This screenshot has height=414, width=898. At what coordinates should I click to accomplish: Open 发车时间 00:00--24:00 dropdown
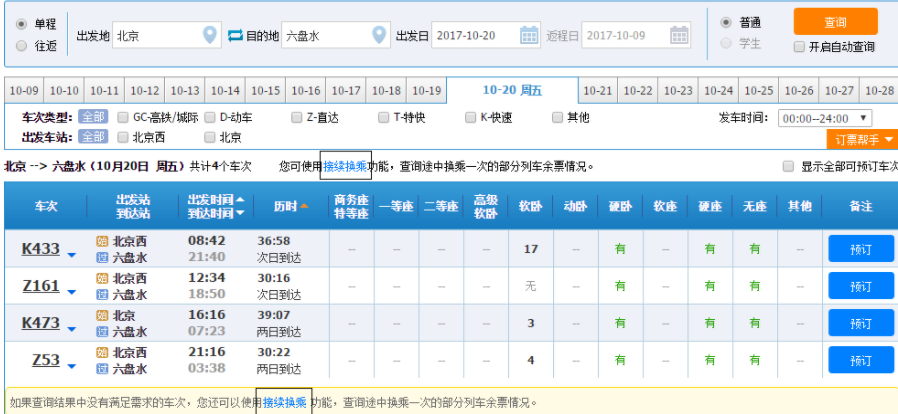(x=825, y=119)
